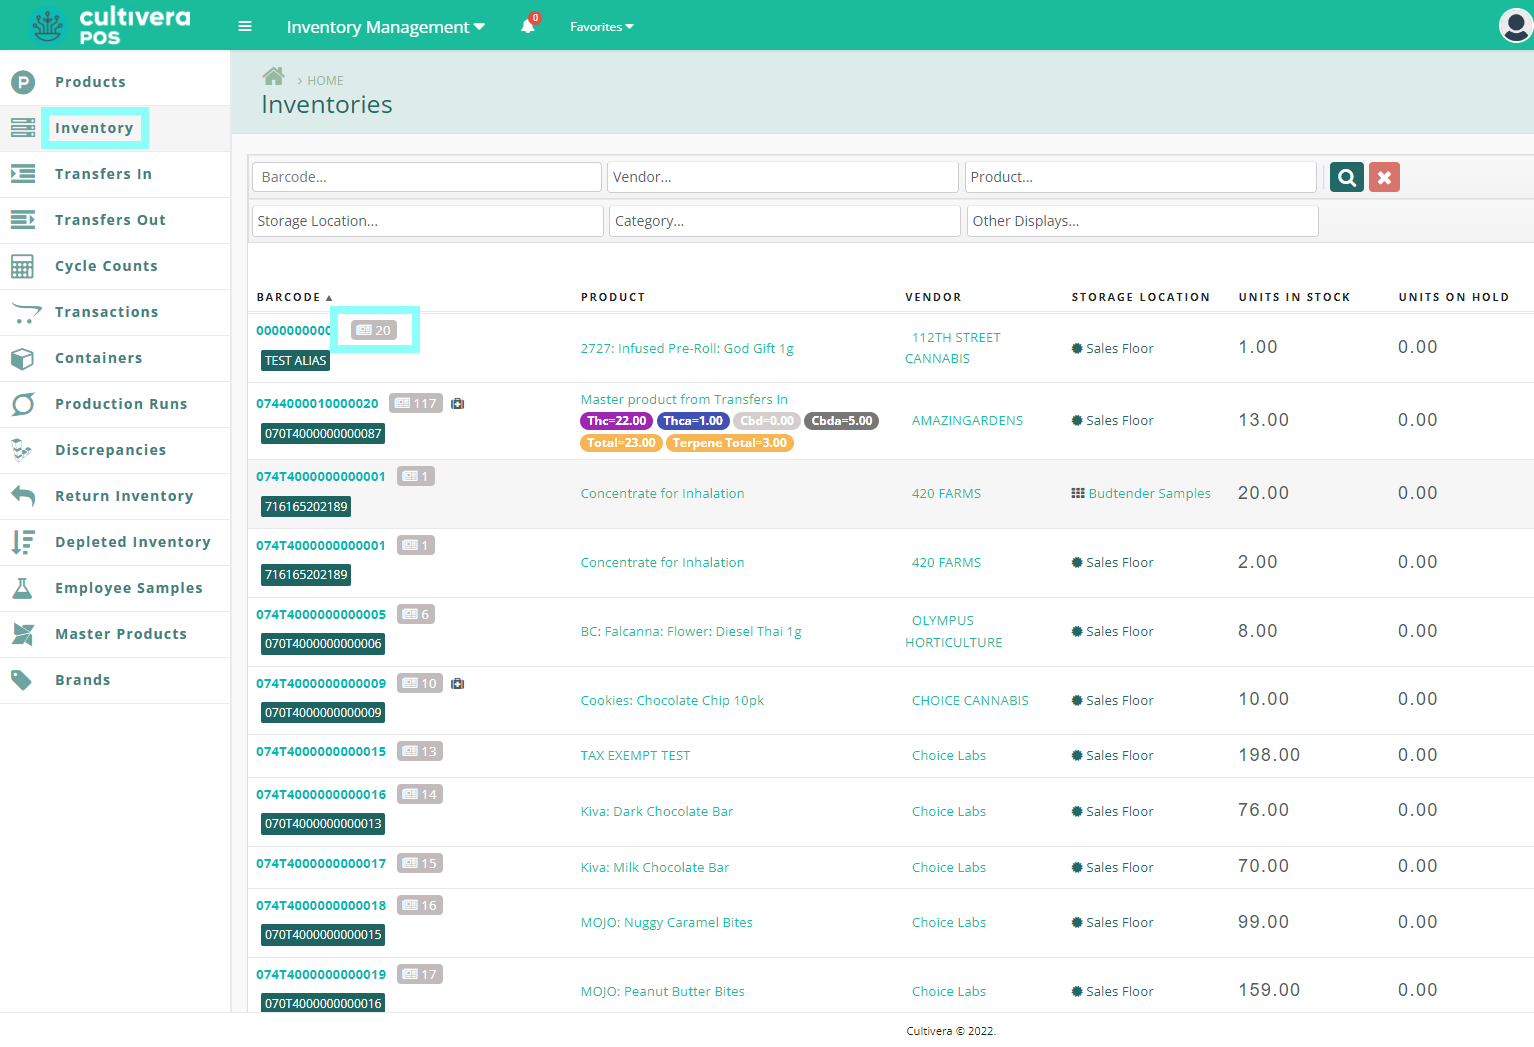
Task: Run the inventory search magnifier button
Action: click(x=1347, y=177)
